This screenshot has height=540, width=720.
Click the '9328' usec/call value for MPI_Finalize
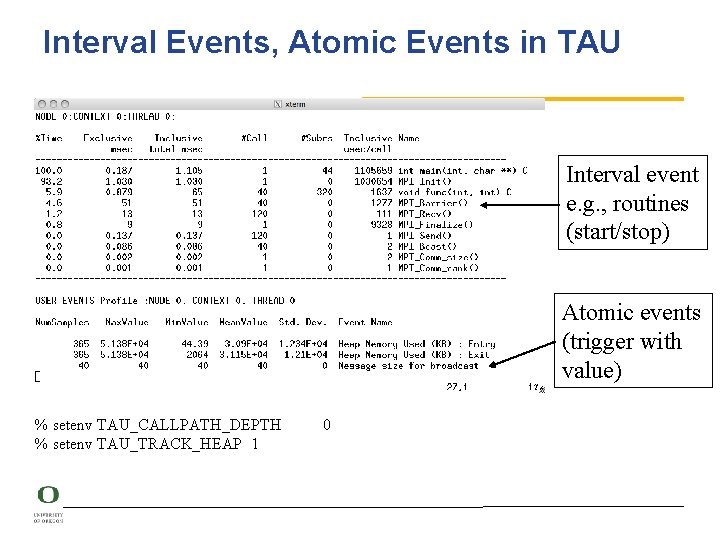click(x=382, y=225)
